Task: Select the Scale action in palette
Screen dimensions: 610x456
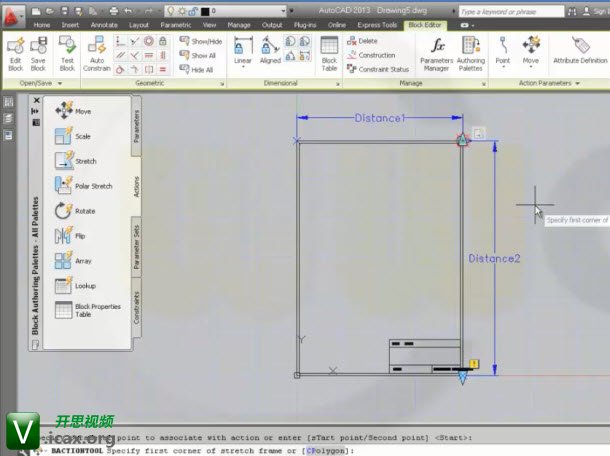Action: (x=73, y=136)
